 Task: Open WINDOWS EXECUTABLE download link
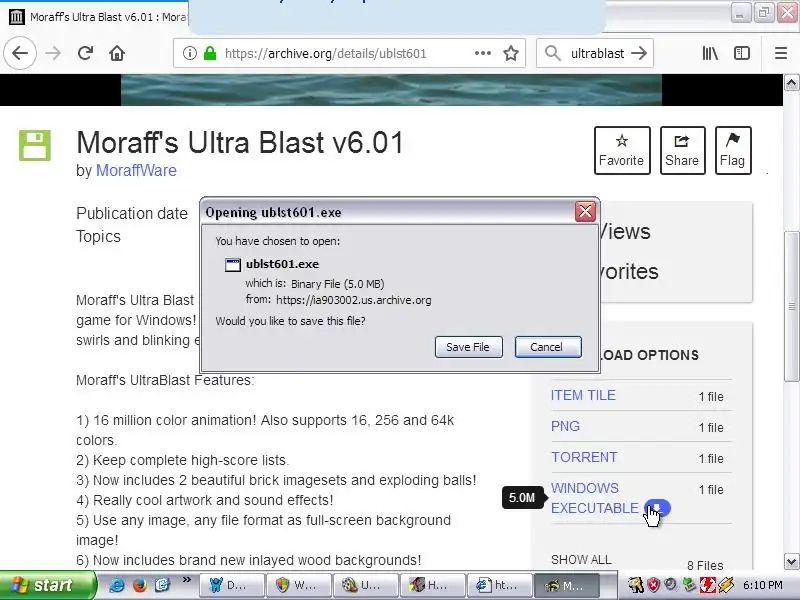[594, 498]
